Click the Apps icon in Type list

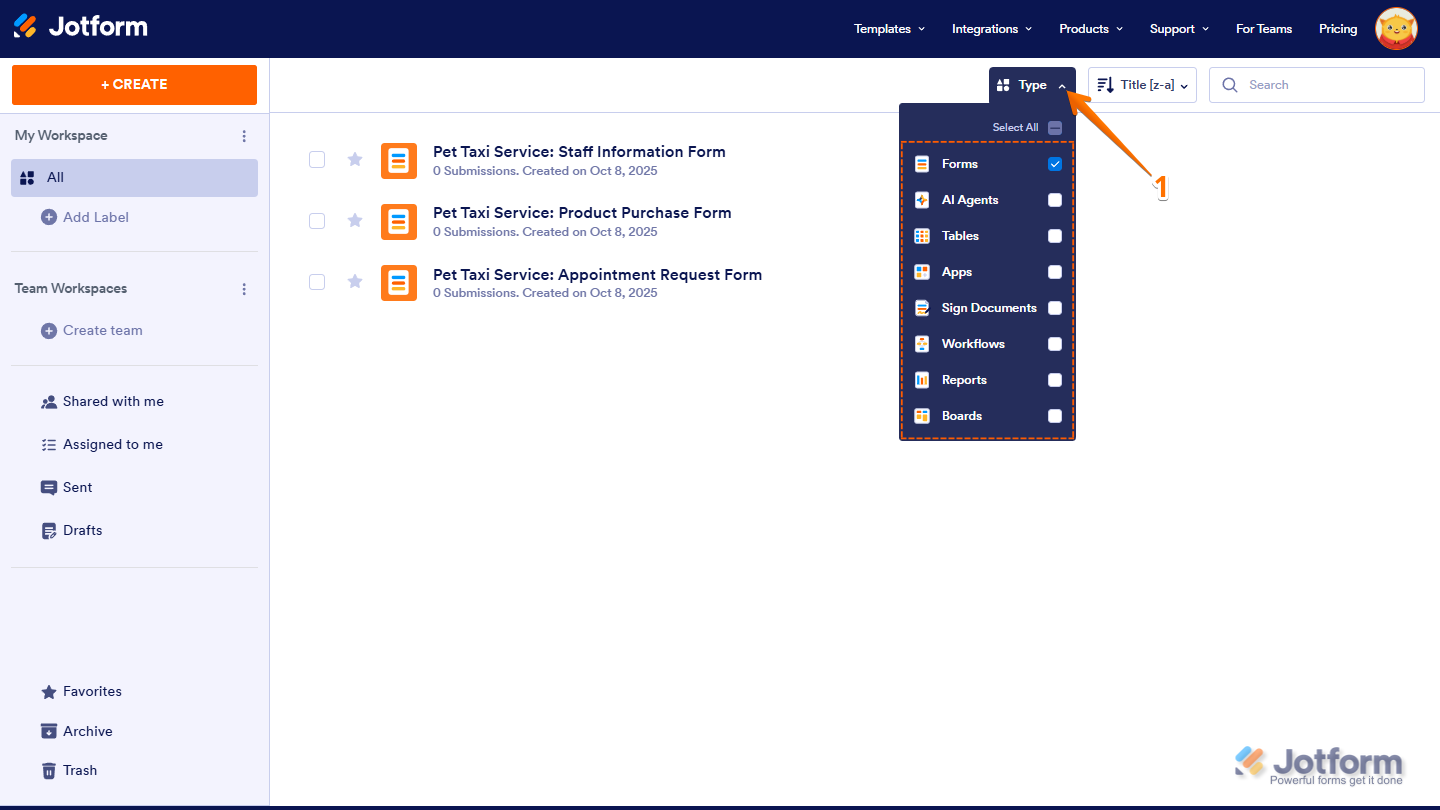[922, 272]
